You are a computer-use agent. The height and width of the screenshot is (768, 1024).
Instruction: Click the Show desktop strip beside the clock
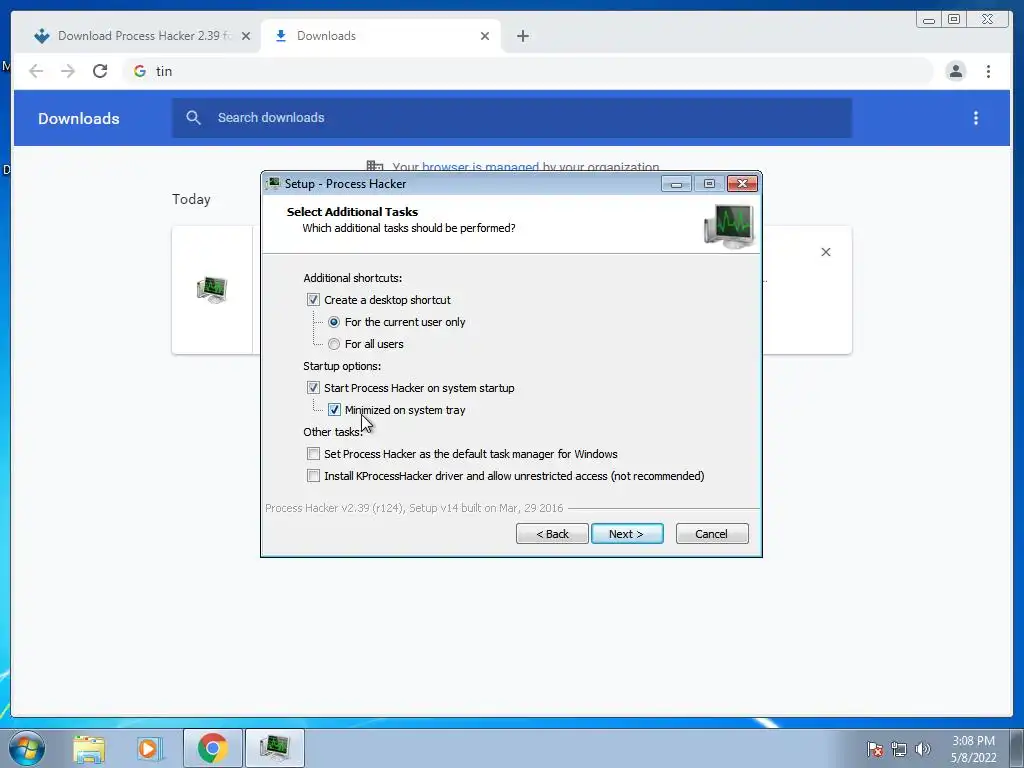pos(1017,748)
